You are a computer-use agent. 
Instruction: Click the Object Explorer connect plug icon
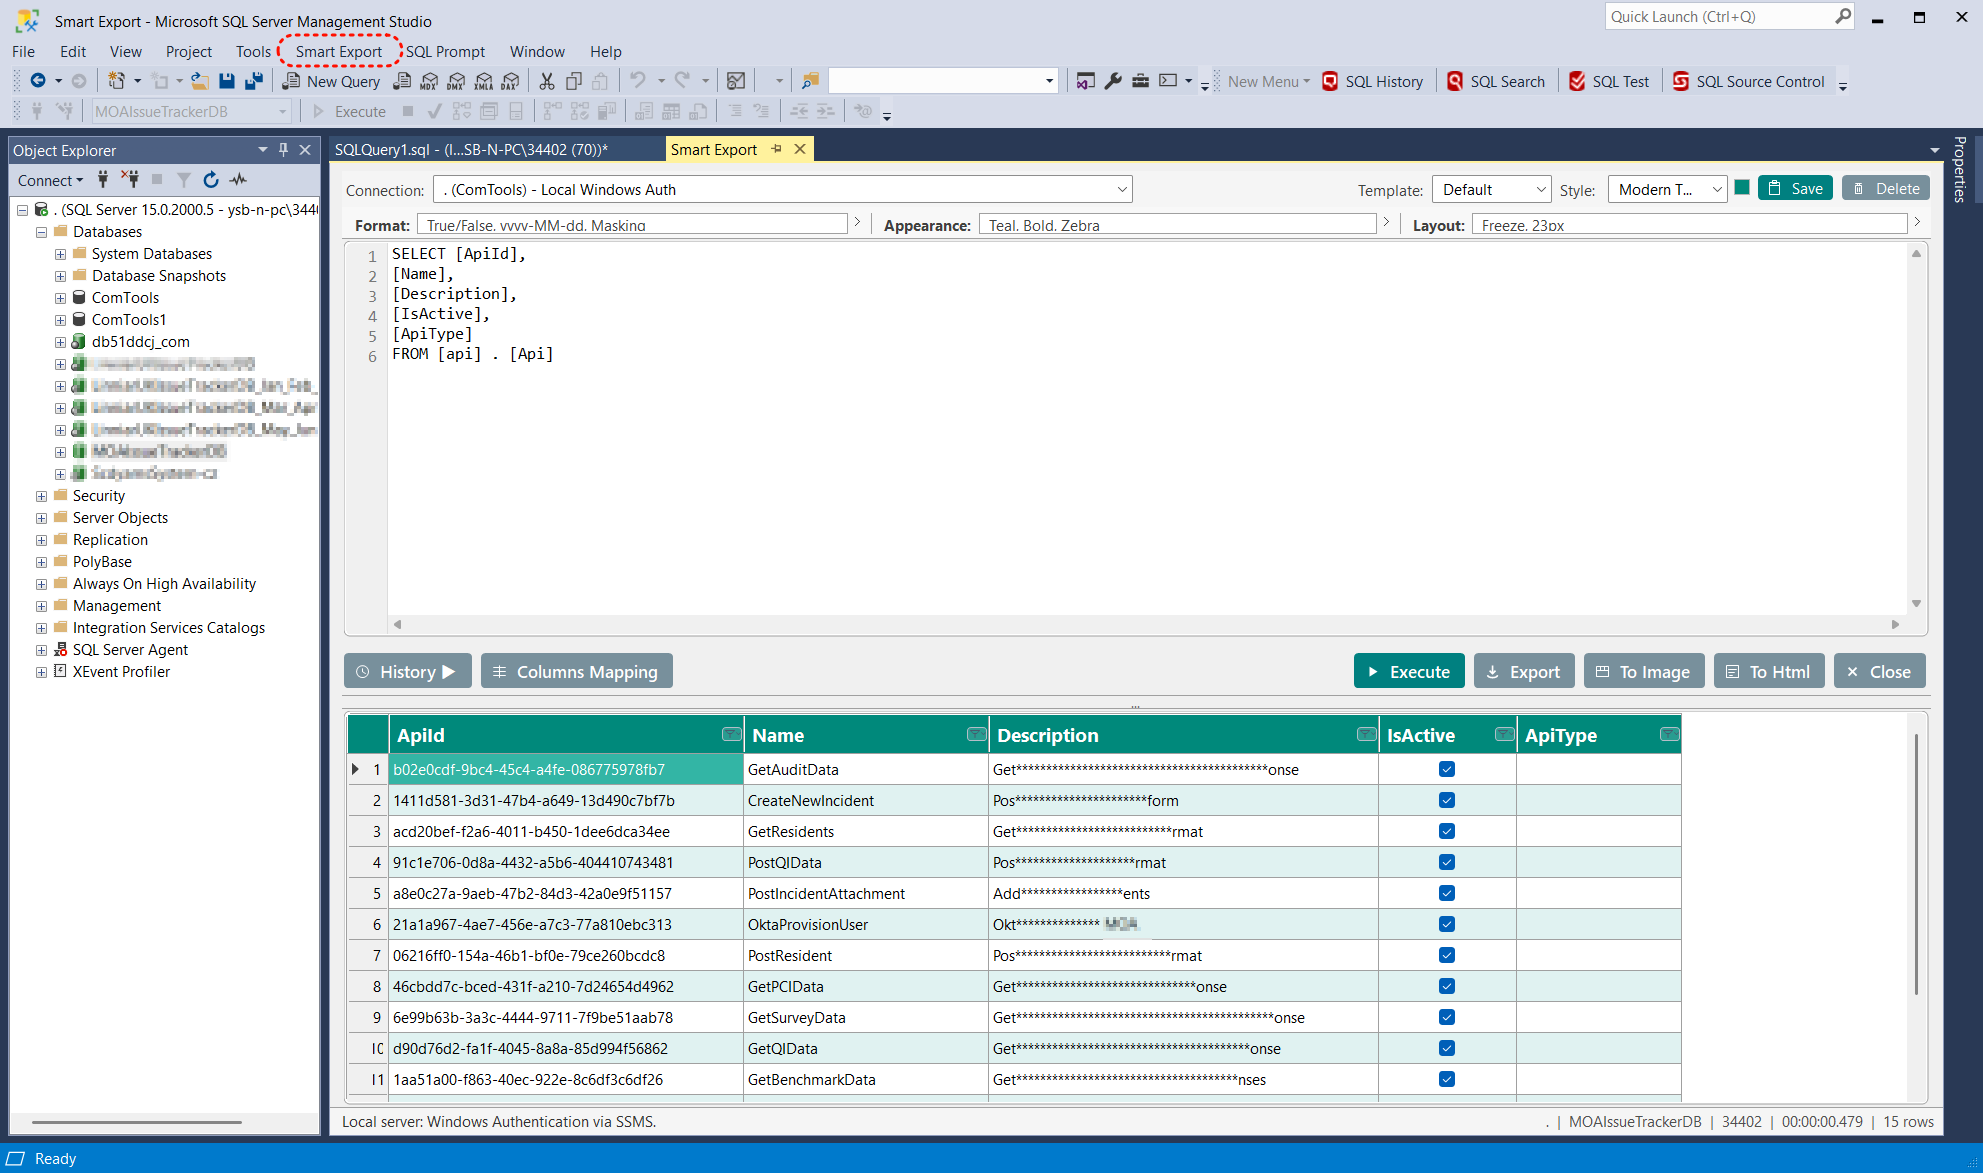point(103,179)
